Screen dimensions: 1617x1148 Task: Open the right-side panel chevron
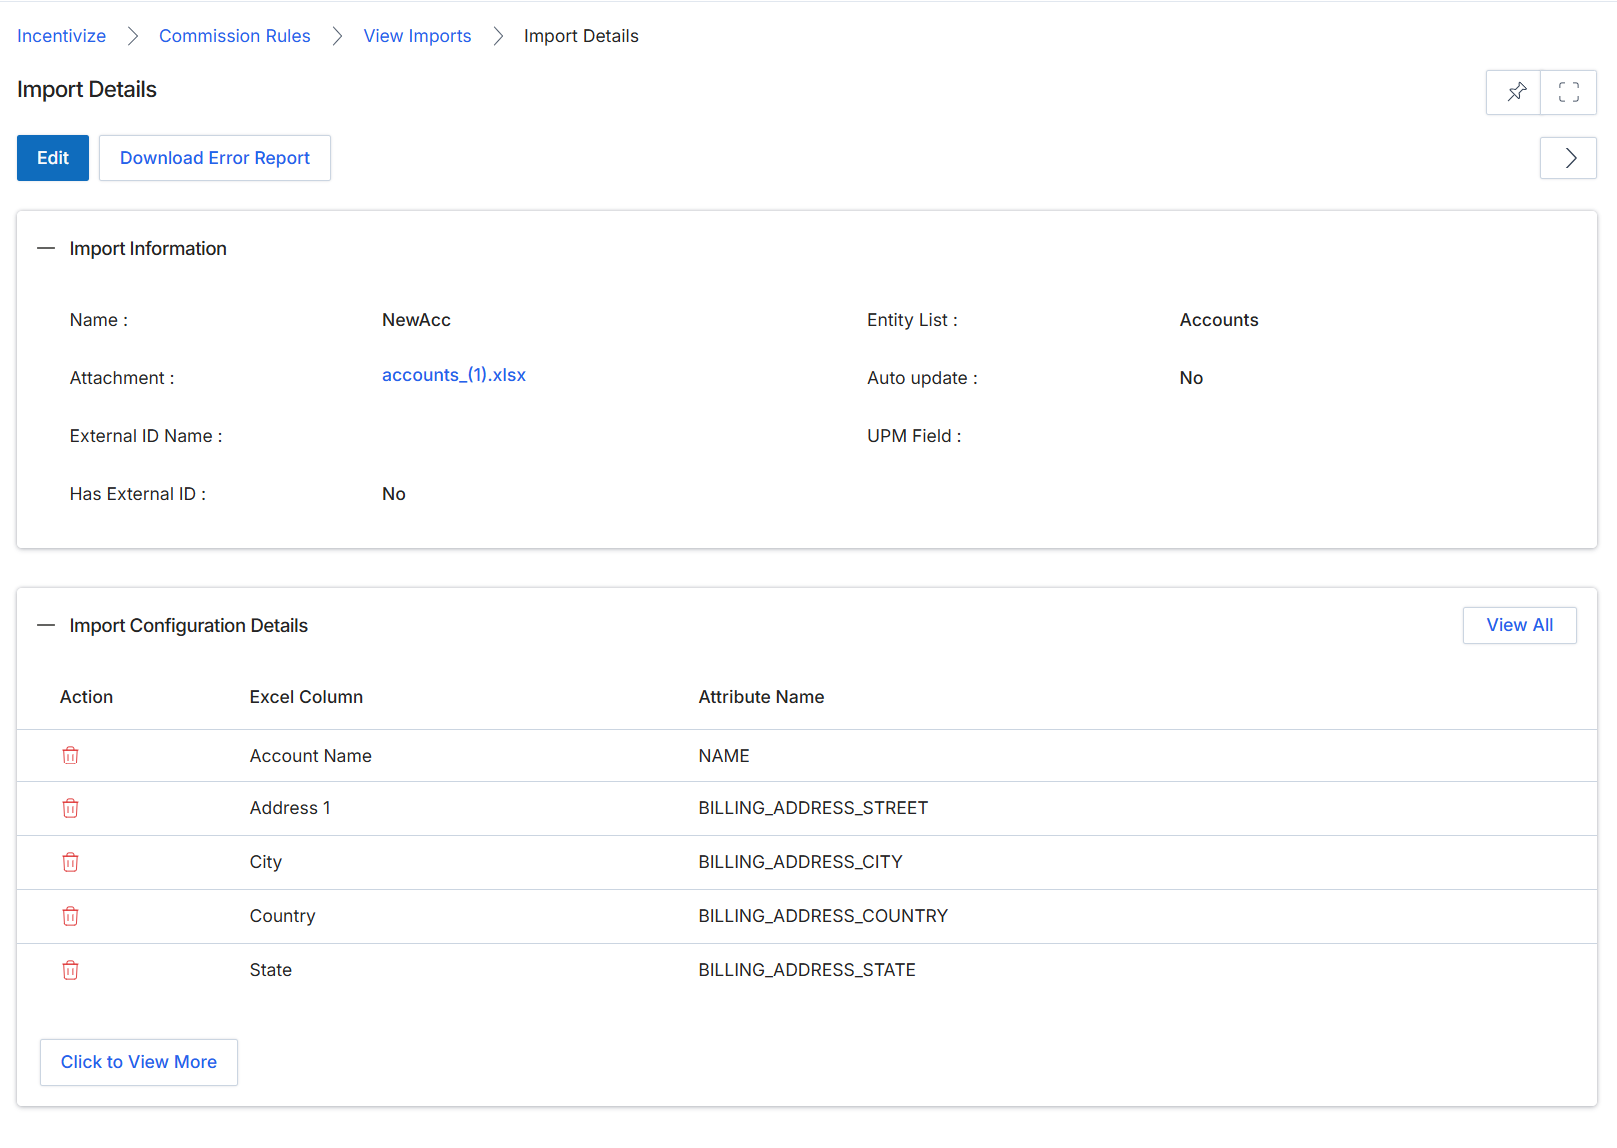point(1569,158)
